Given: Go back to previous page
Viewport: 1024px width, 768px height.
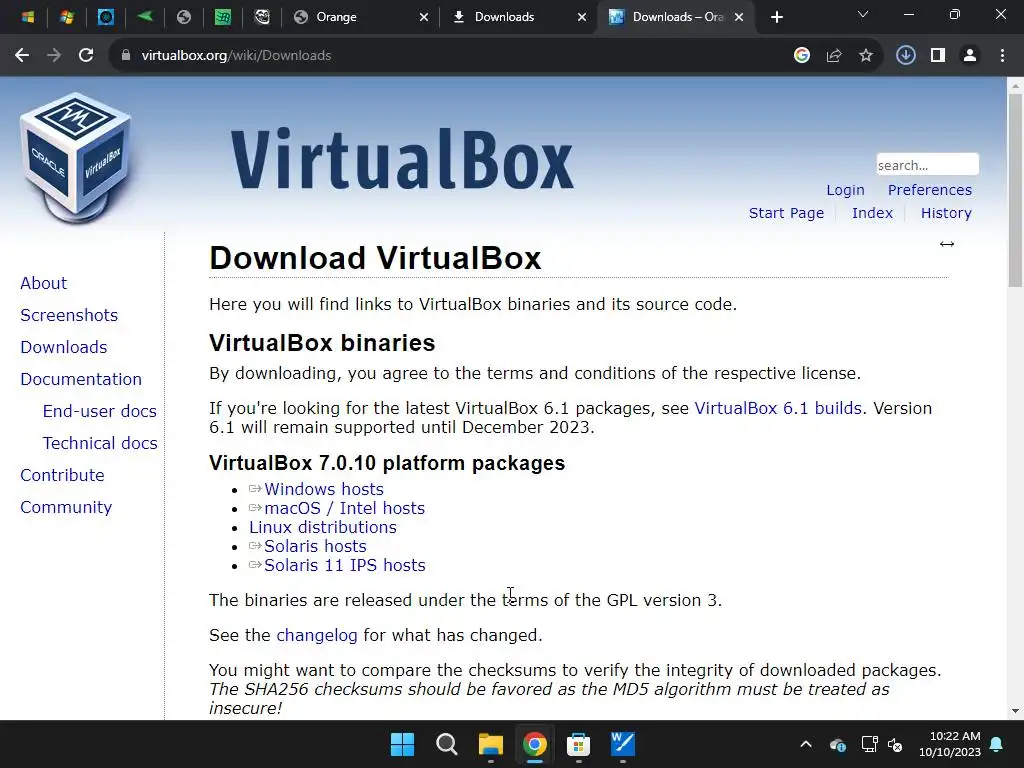Looking at the screenshot, I should (x=22, y=56).
